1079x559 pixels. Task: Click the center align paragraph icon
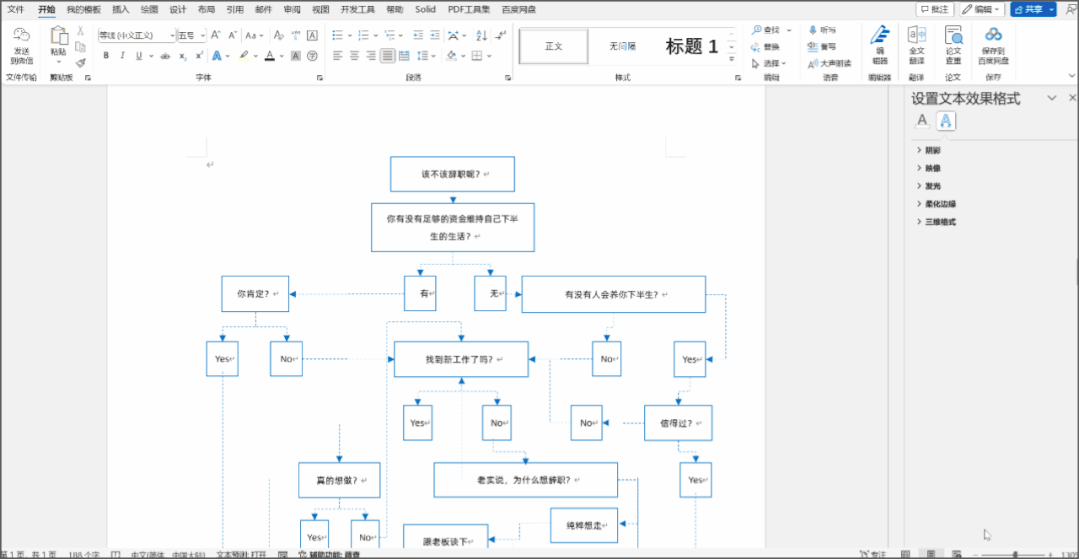(x=354, y=55)
